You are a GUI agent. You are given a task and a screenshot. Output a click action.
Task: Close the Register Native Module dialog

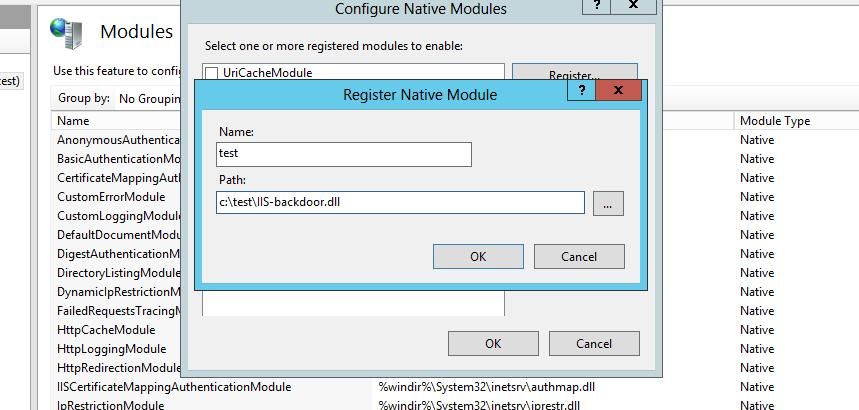(x=618, y=90)
